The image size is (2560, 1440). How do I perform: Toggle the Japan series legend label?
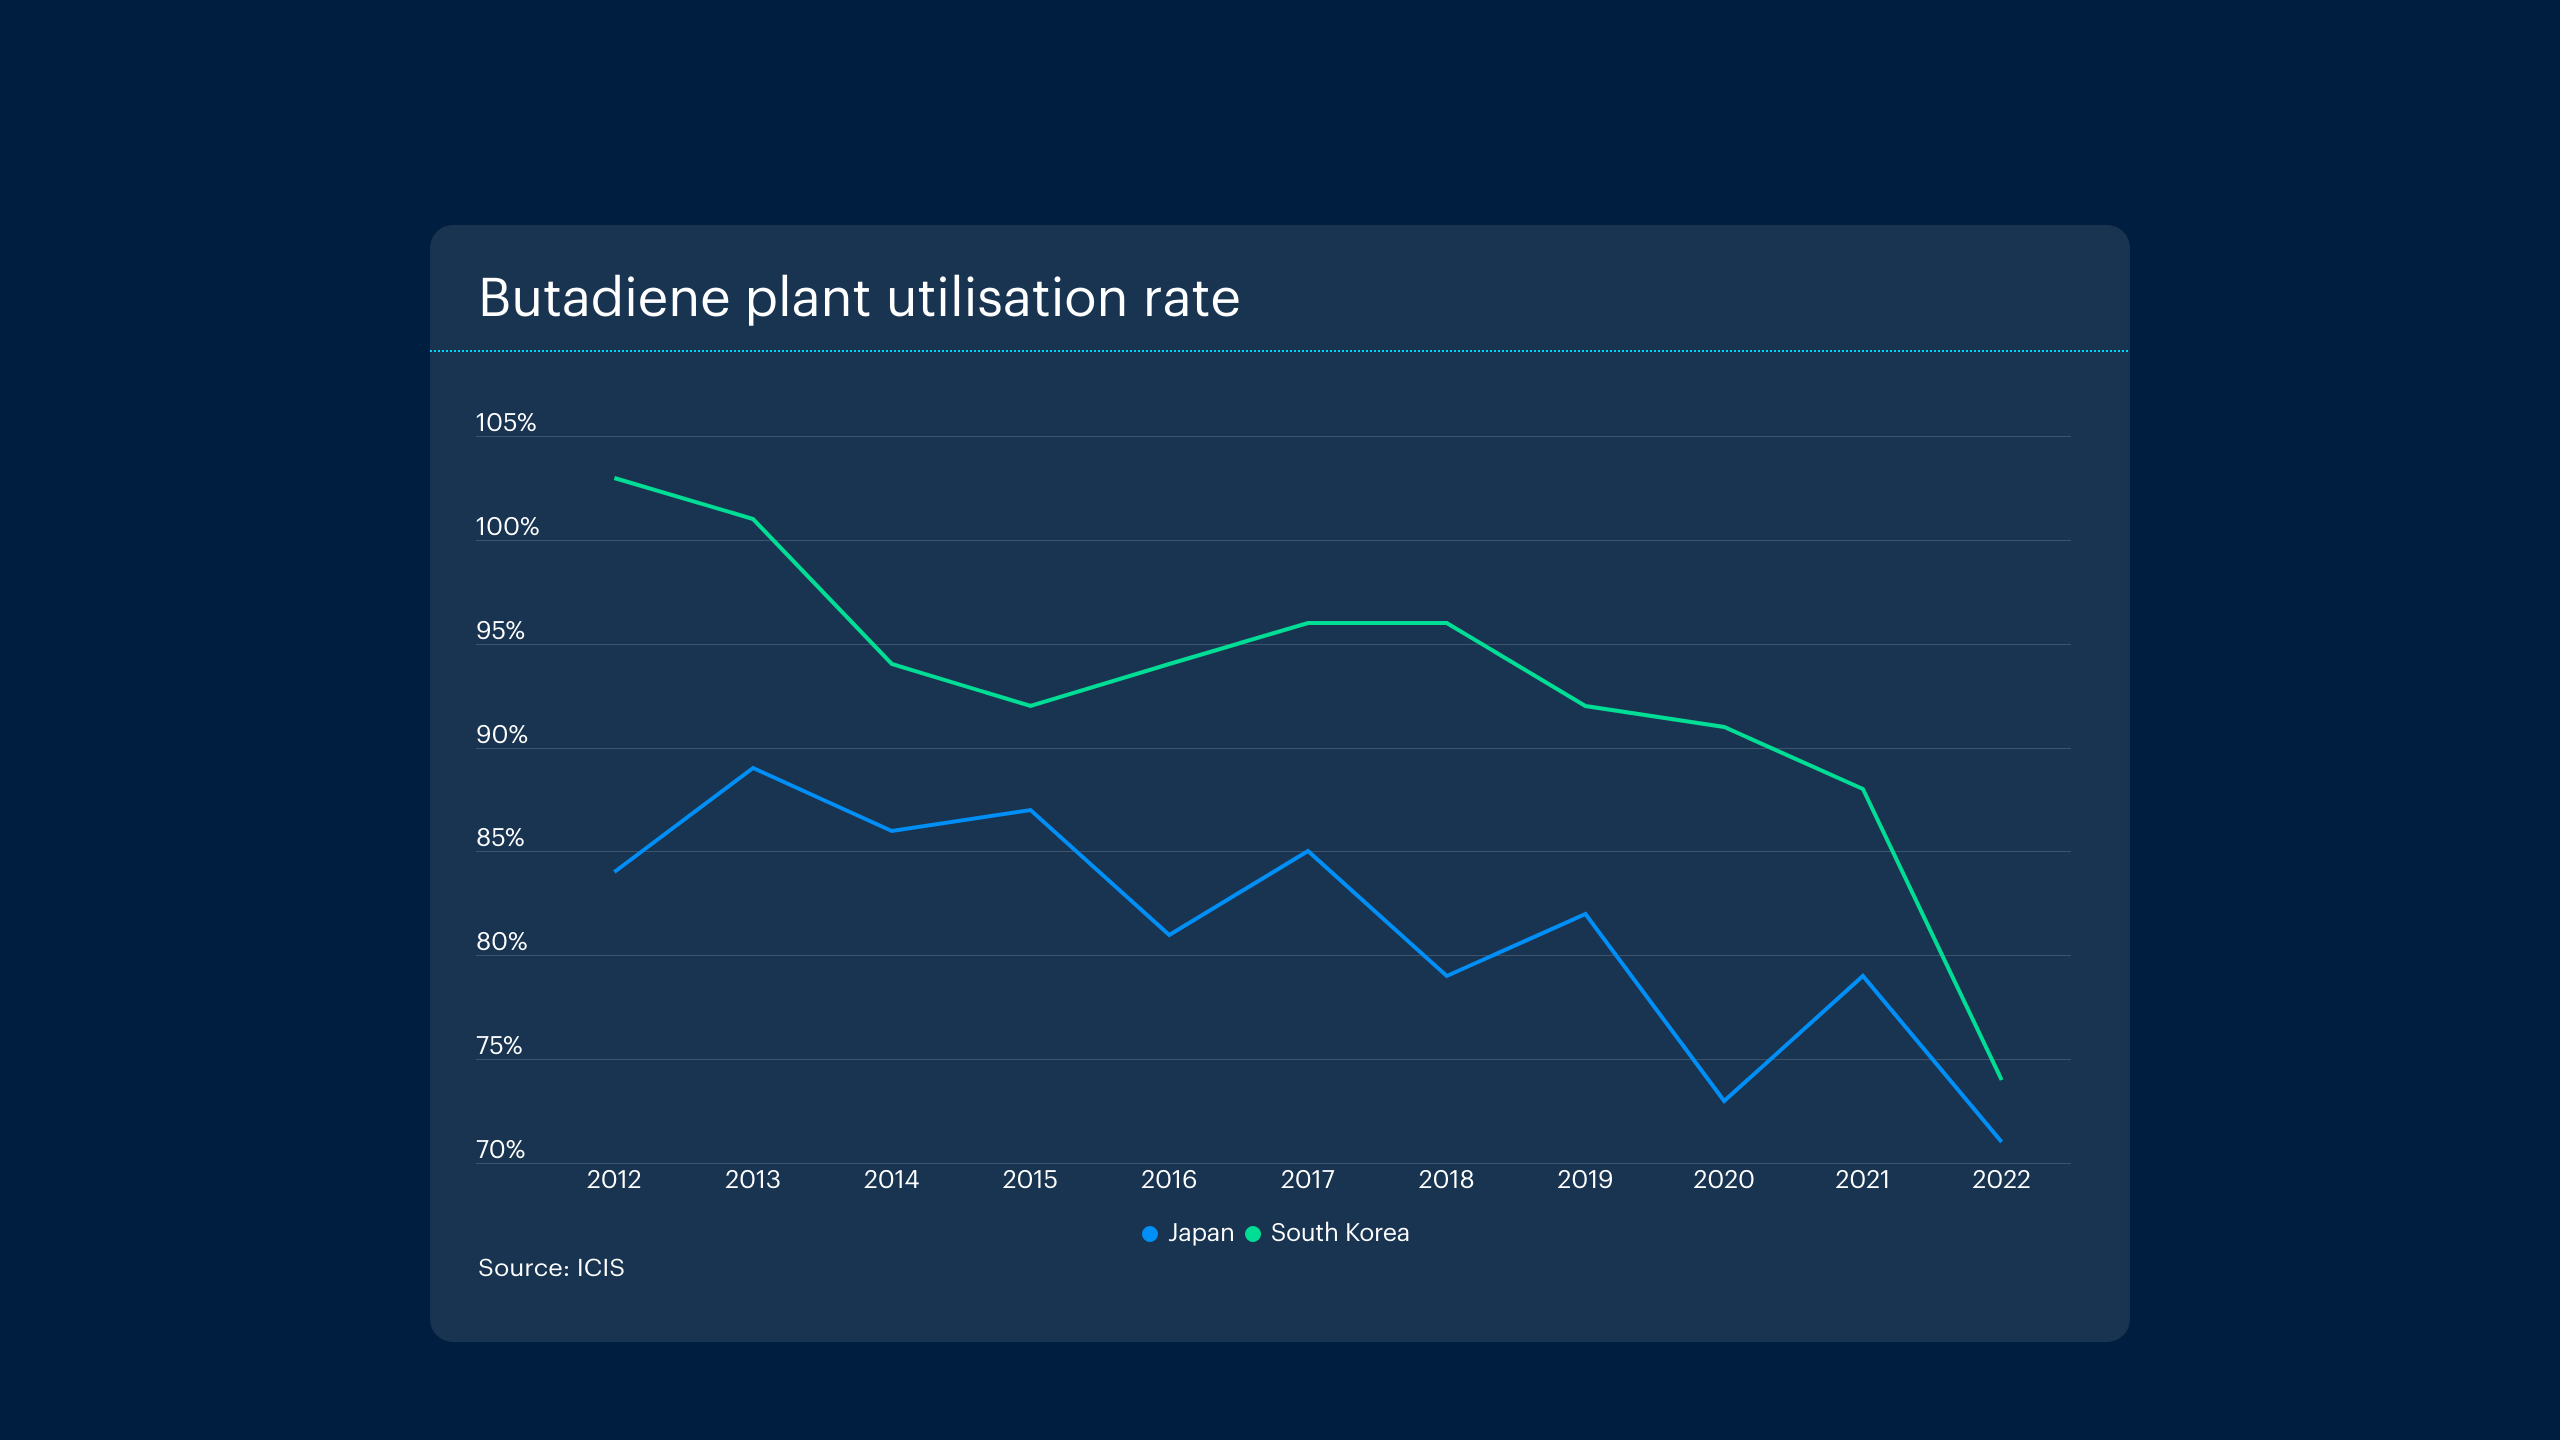tap(1201, 1233)
